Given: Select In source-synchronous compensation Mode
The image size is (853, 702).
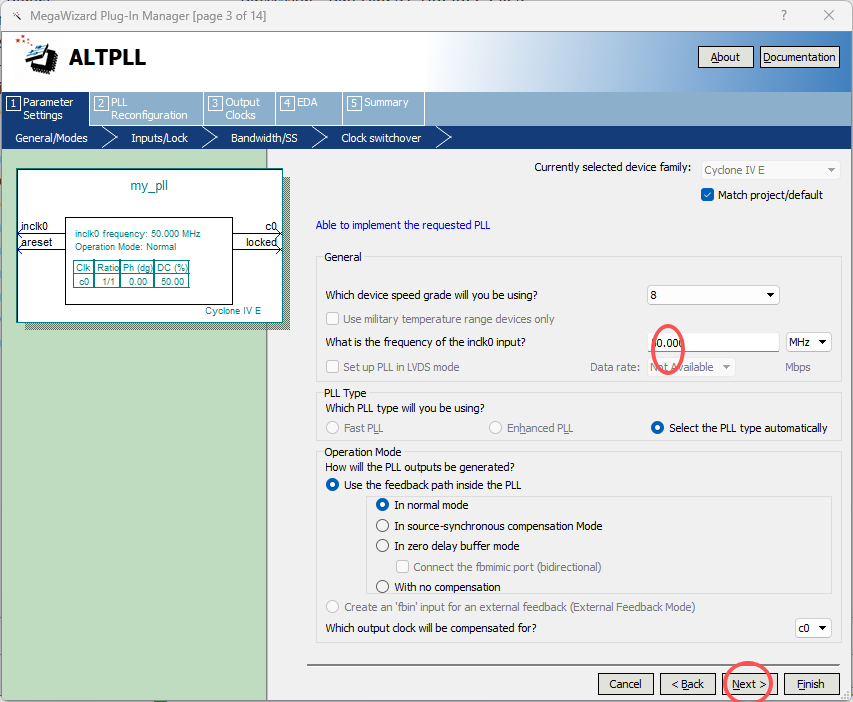Looking at the screenshot, I should click(x=382, y=526).
